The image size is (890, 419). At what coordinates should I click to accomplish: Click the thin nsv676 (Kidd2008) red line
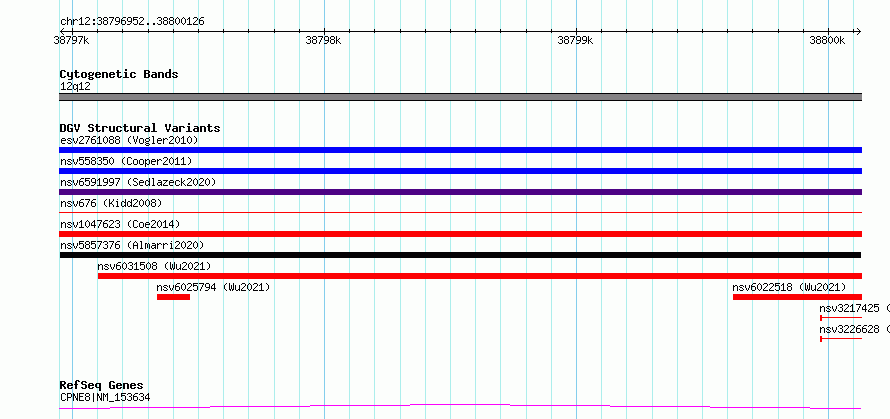[x=460, y=212]
